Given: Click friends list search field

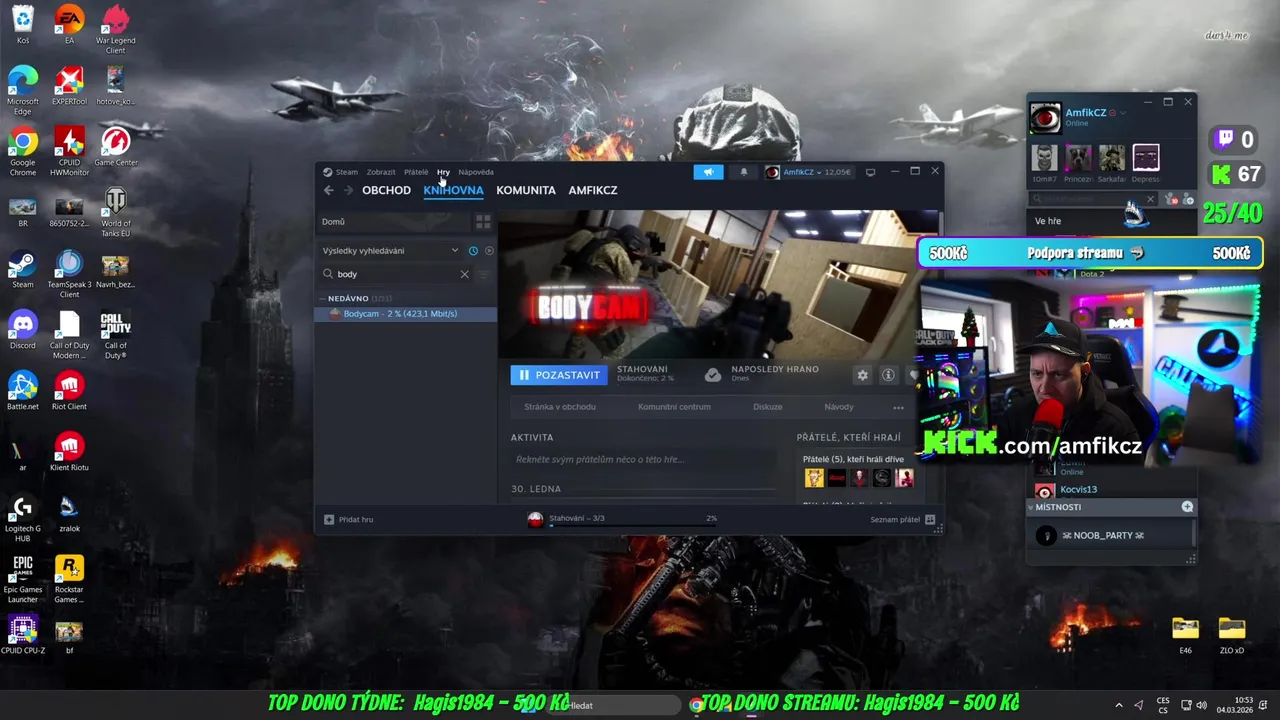Looking at the screenshot, I should pos(1091,199).
